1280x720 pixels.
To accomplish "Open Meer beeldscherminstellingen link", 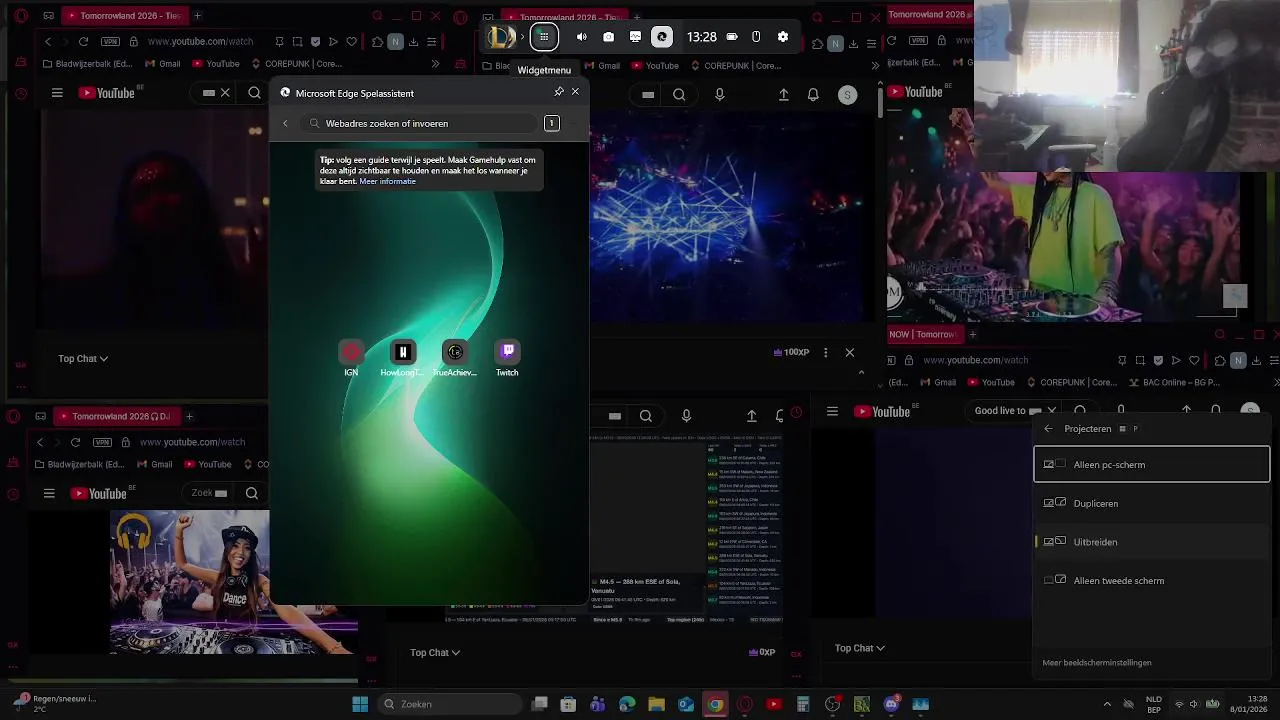I will click(x=1097, y=663).
